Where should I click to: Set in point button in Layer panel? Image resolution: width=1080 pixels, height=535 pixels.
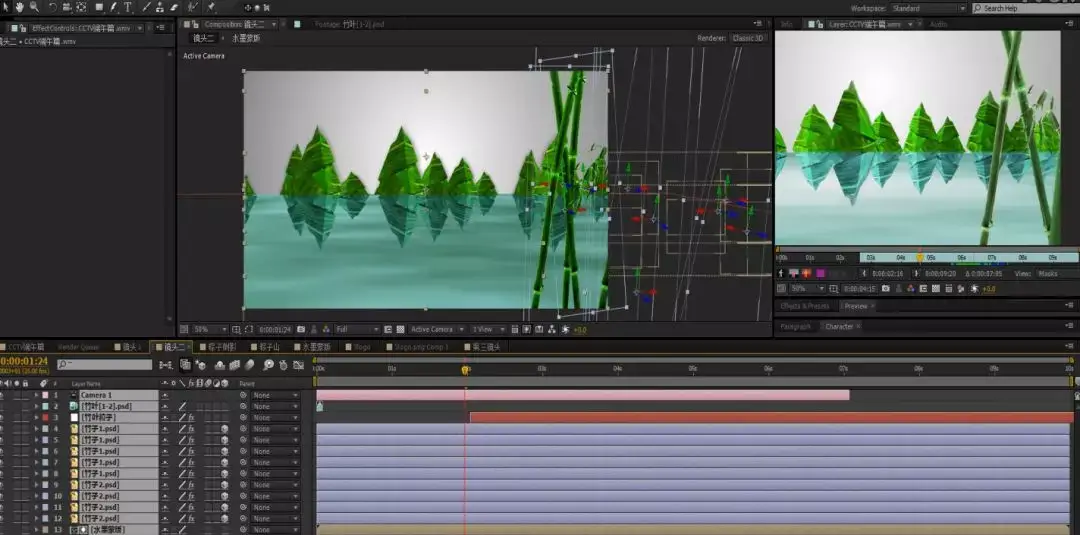864,273
